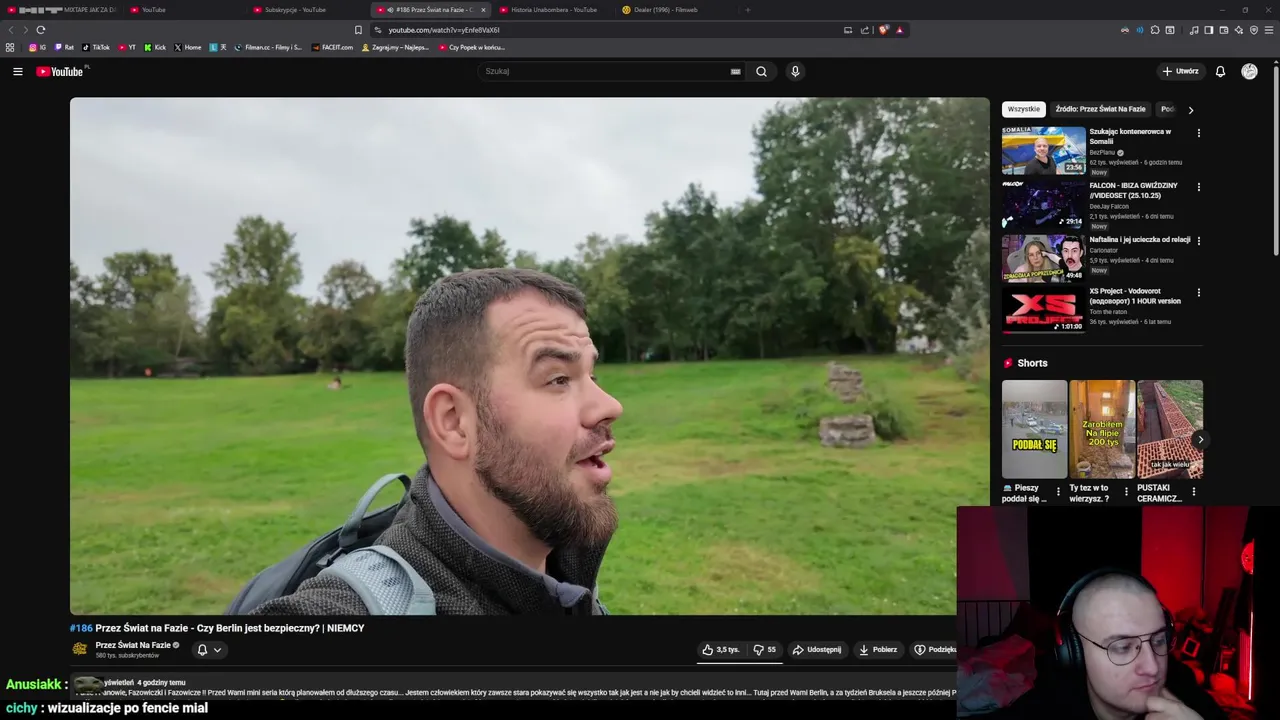Select Źródło: Przez Świat Na Fazie chip
1280x720 pixels.
1100,109
